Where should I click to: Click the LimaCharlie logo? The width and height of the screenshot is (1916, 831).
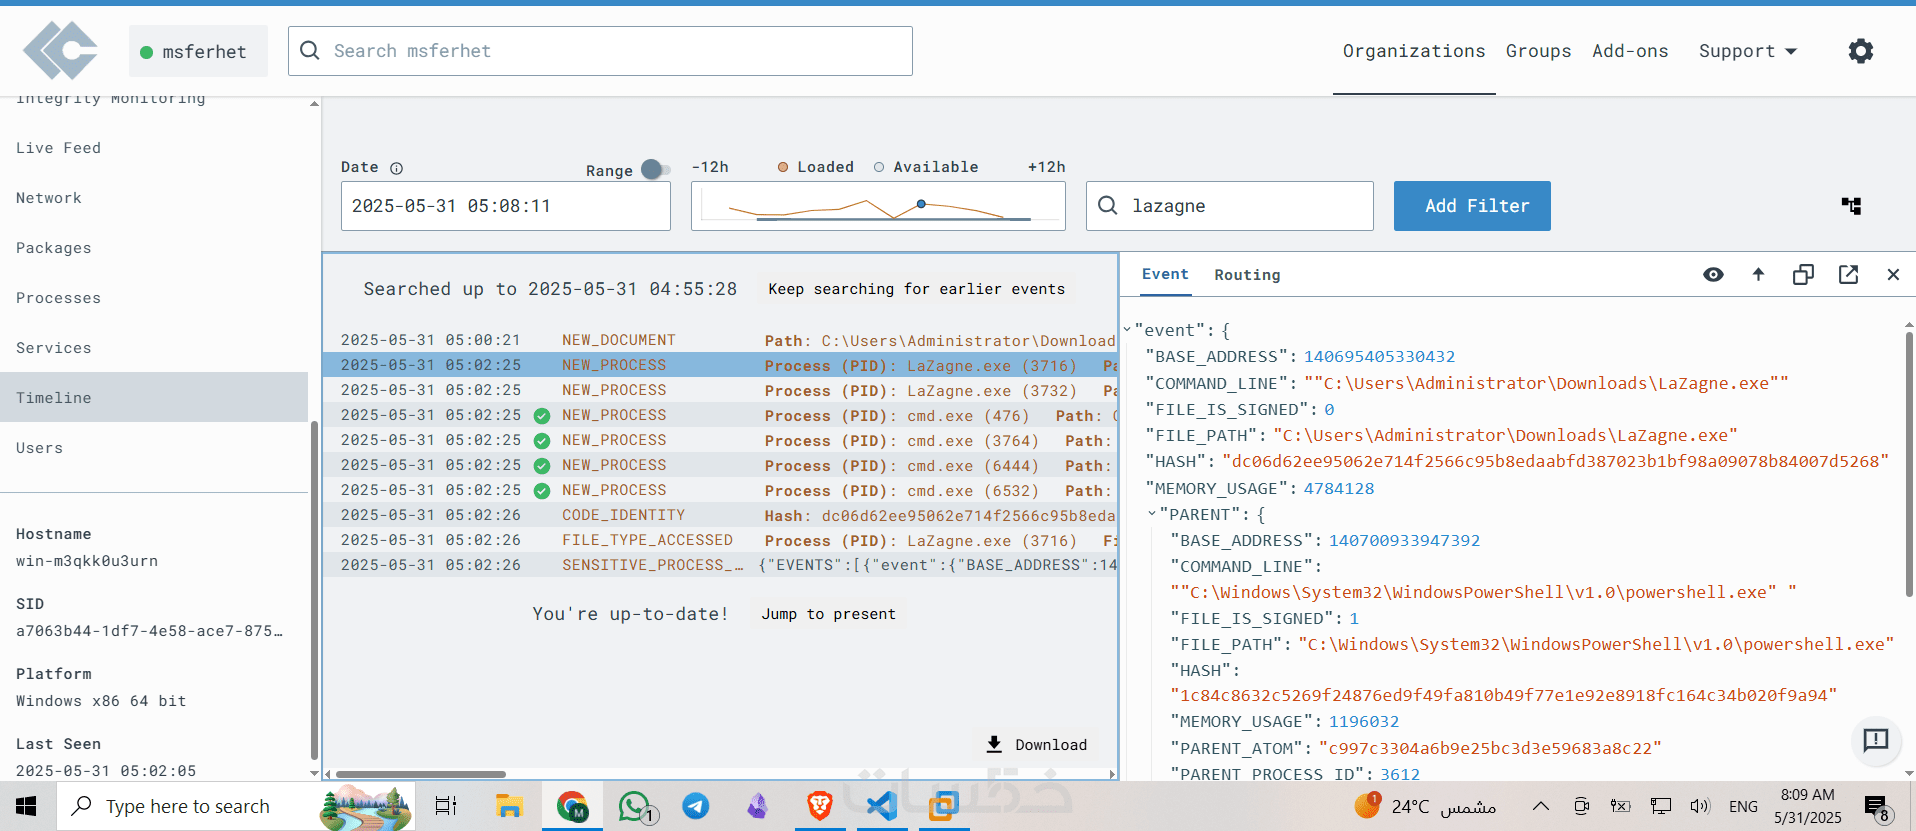pyautogui.click(x=61, y=51)
